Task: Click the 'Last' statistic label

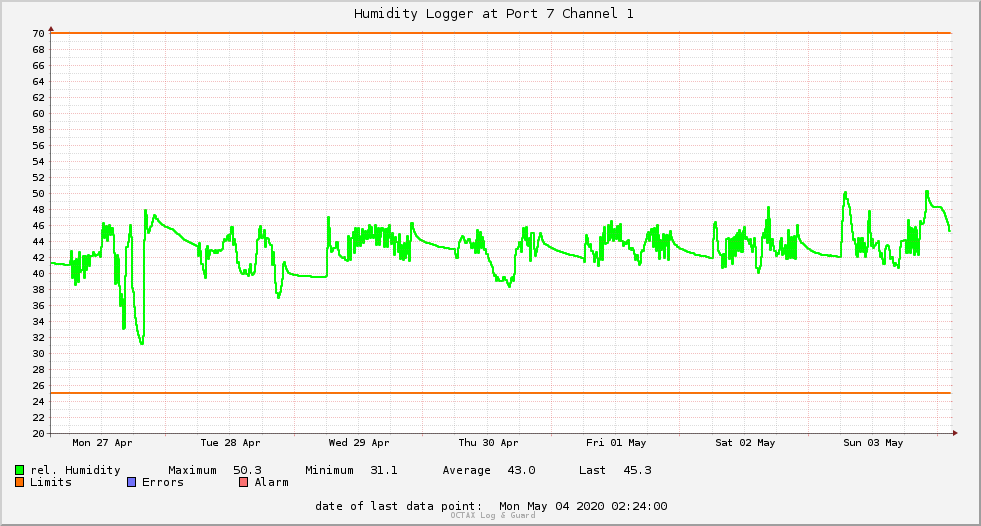Action: click(592, 470)
